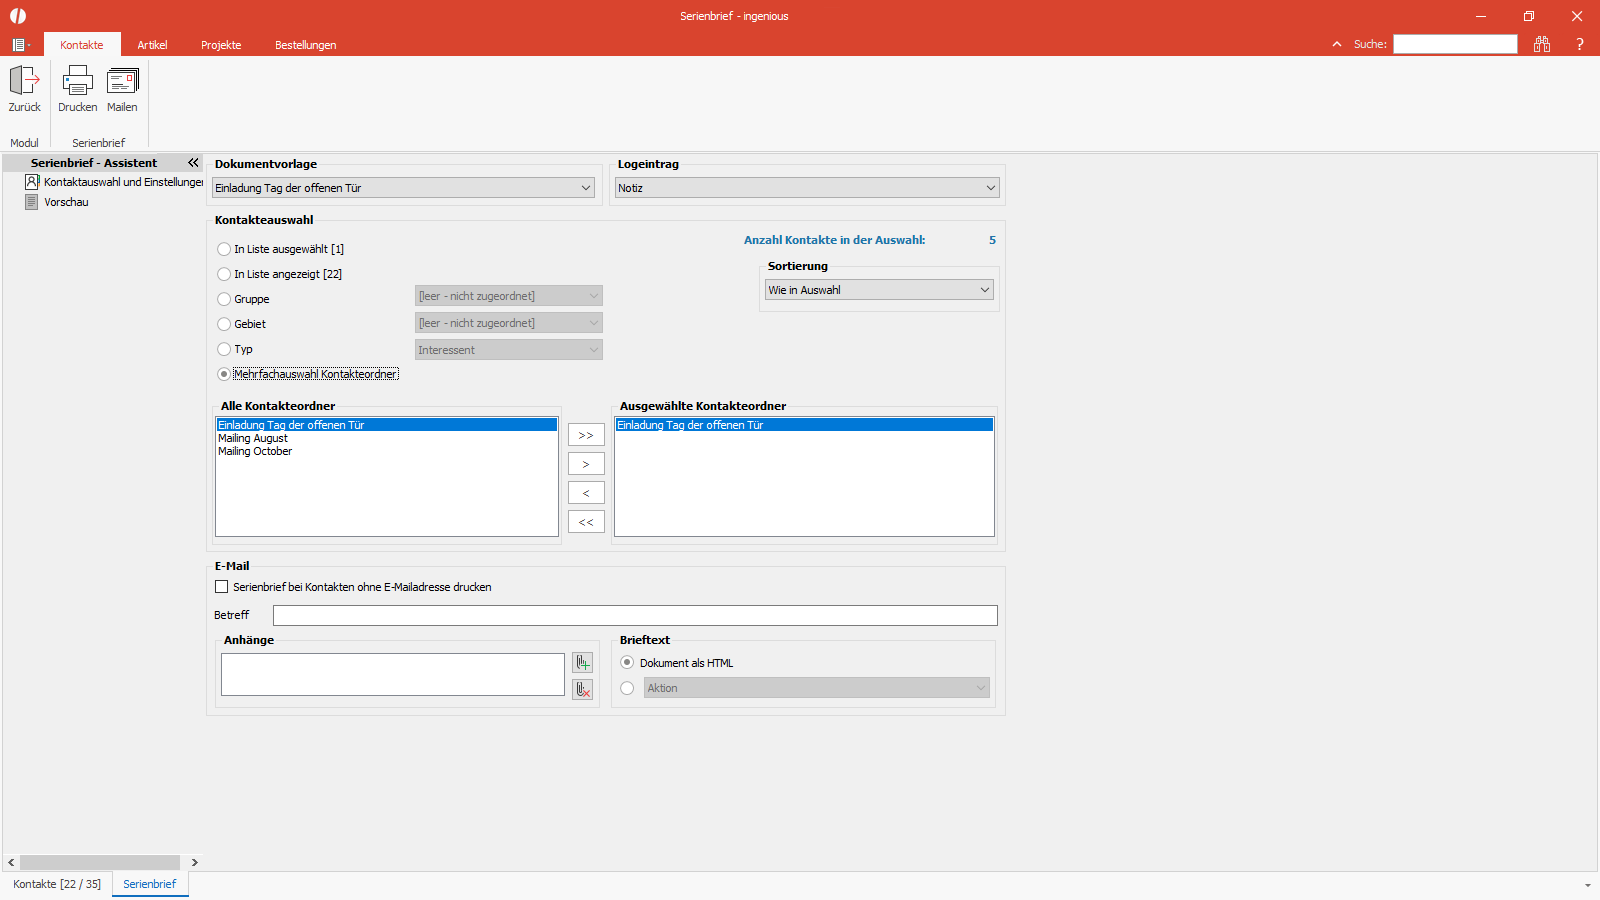The height and width of the screenshot is (900, 1600).
Task: Open the ingenious application logo menu
Action: click(x=18, y=16)
